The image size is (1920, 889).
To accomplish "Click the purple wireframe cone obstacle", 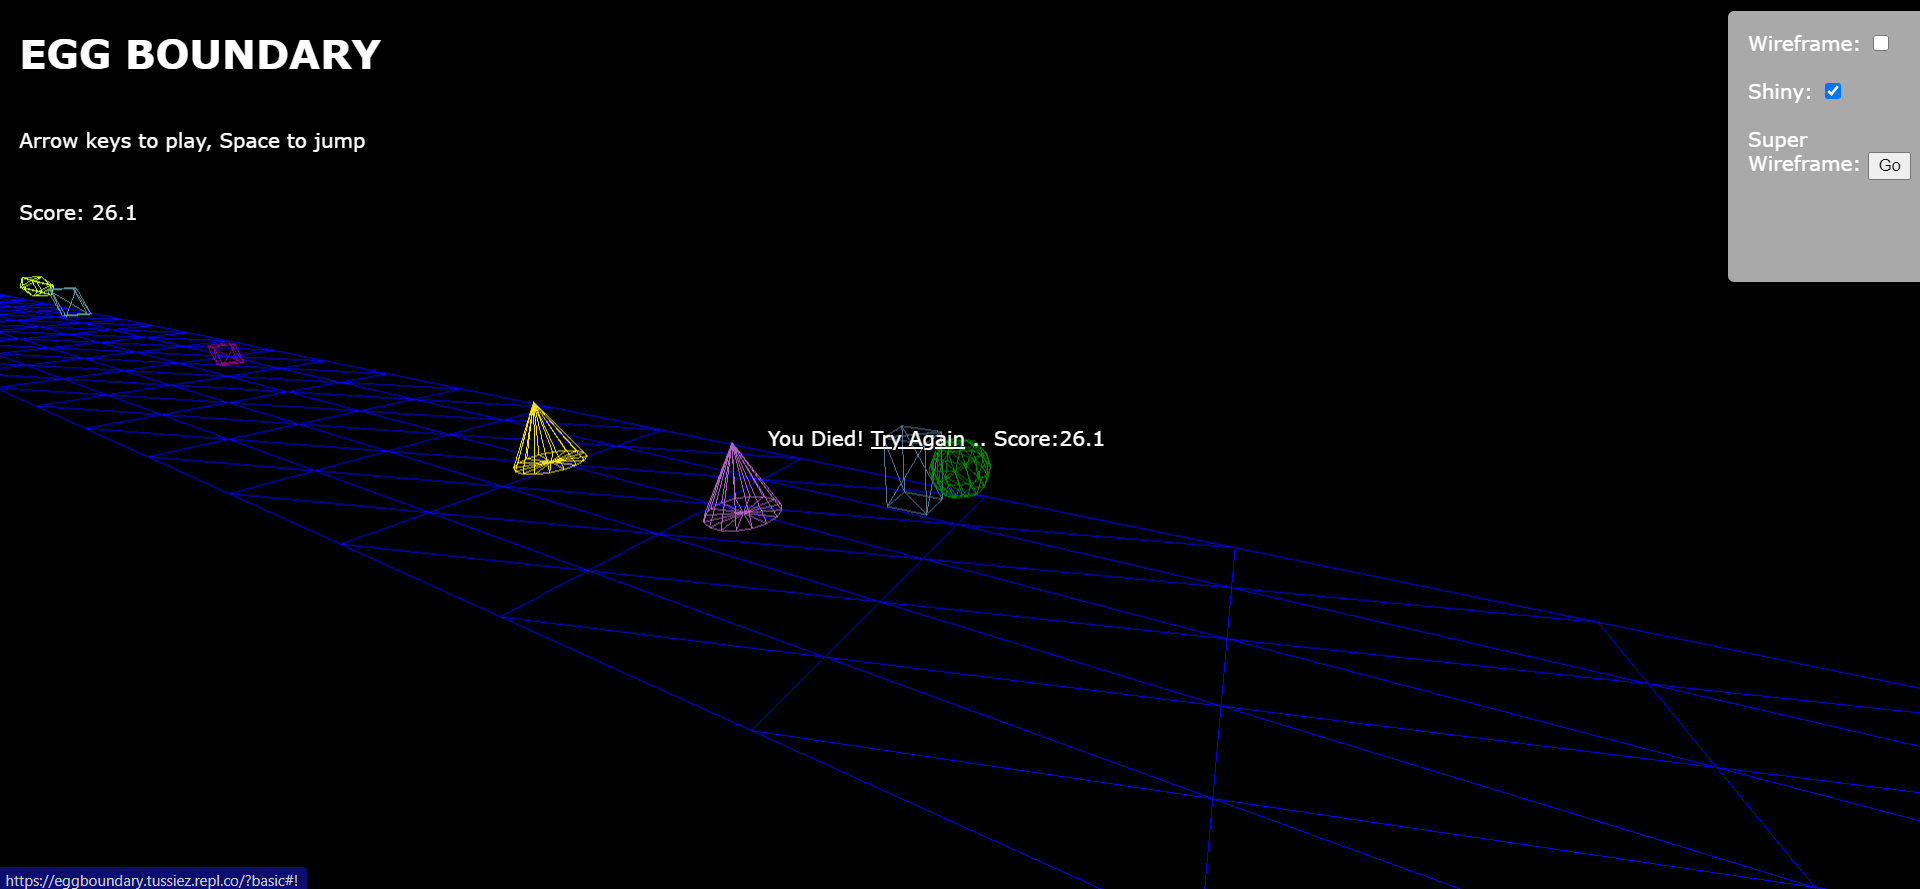I will pos(741,487).
